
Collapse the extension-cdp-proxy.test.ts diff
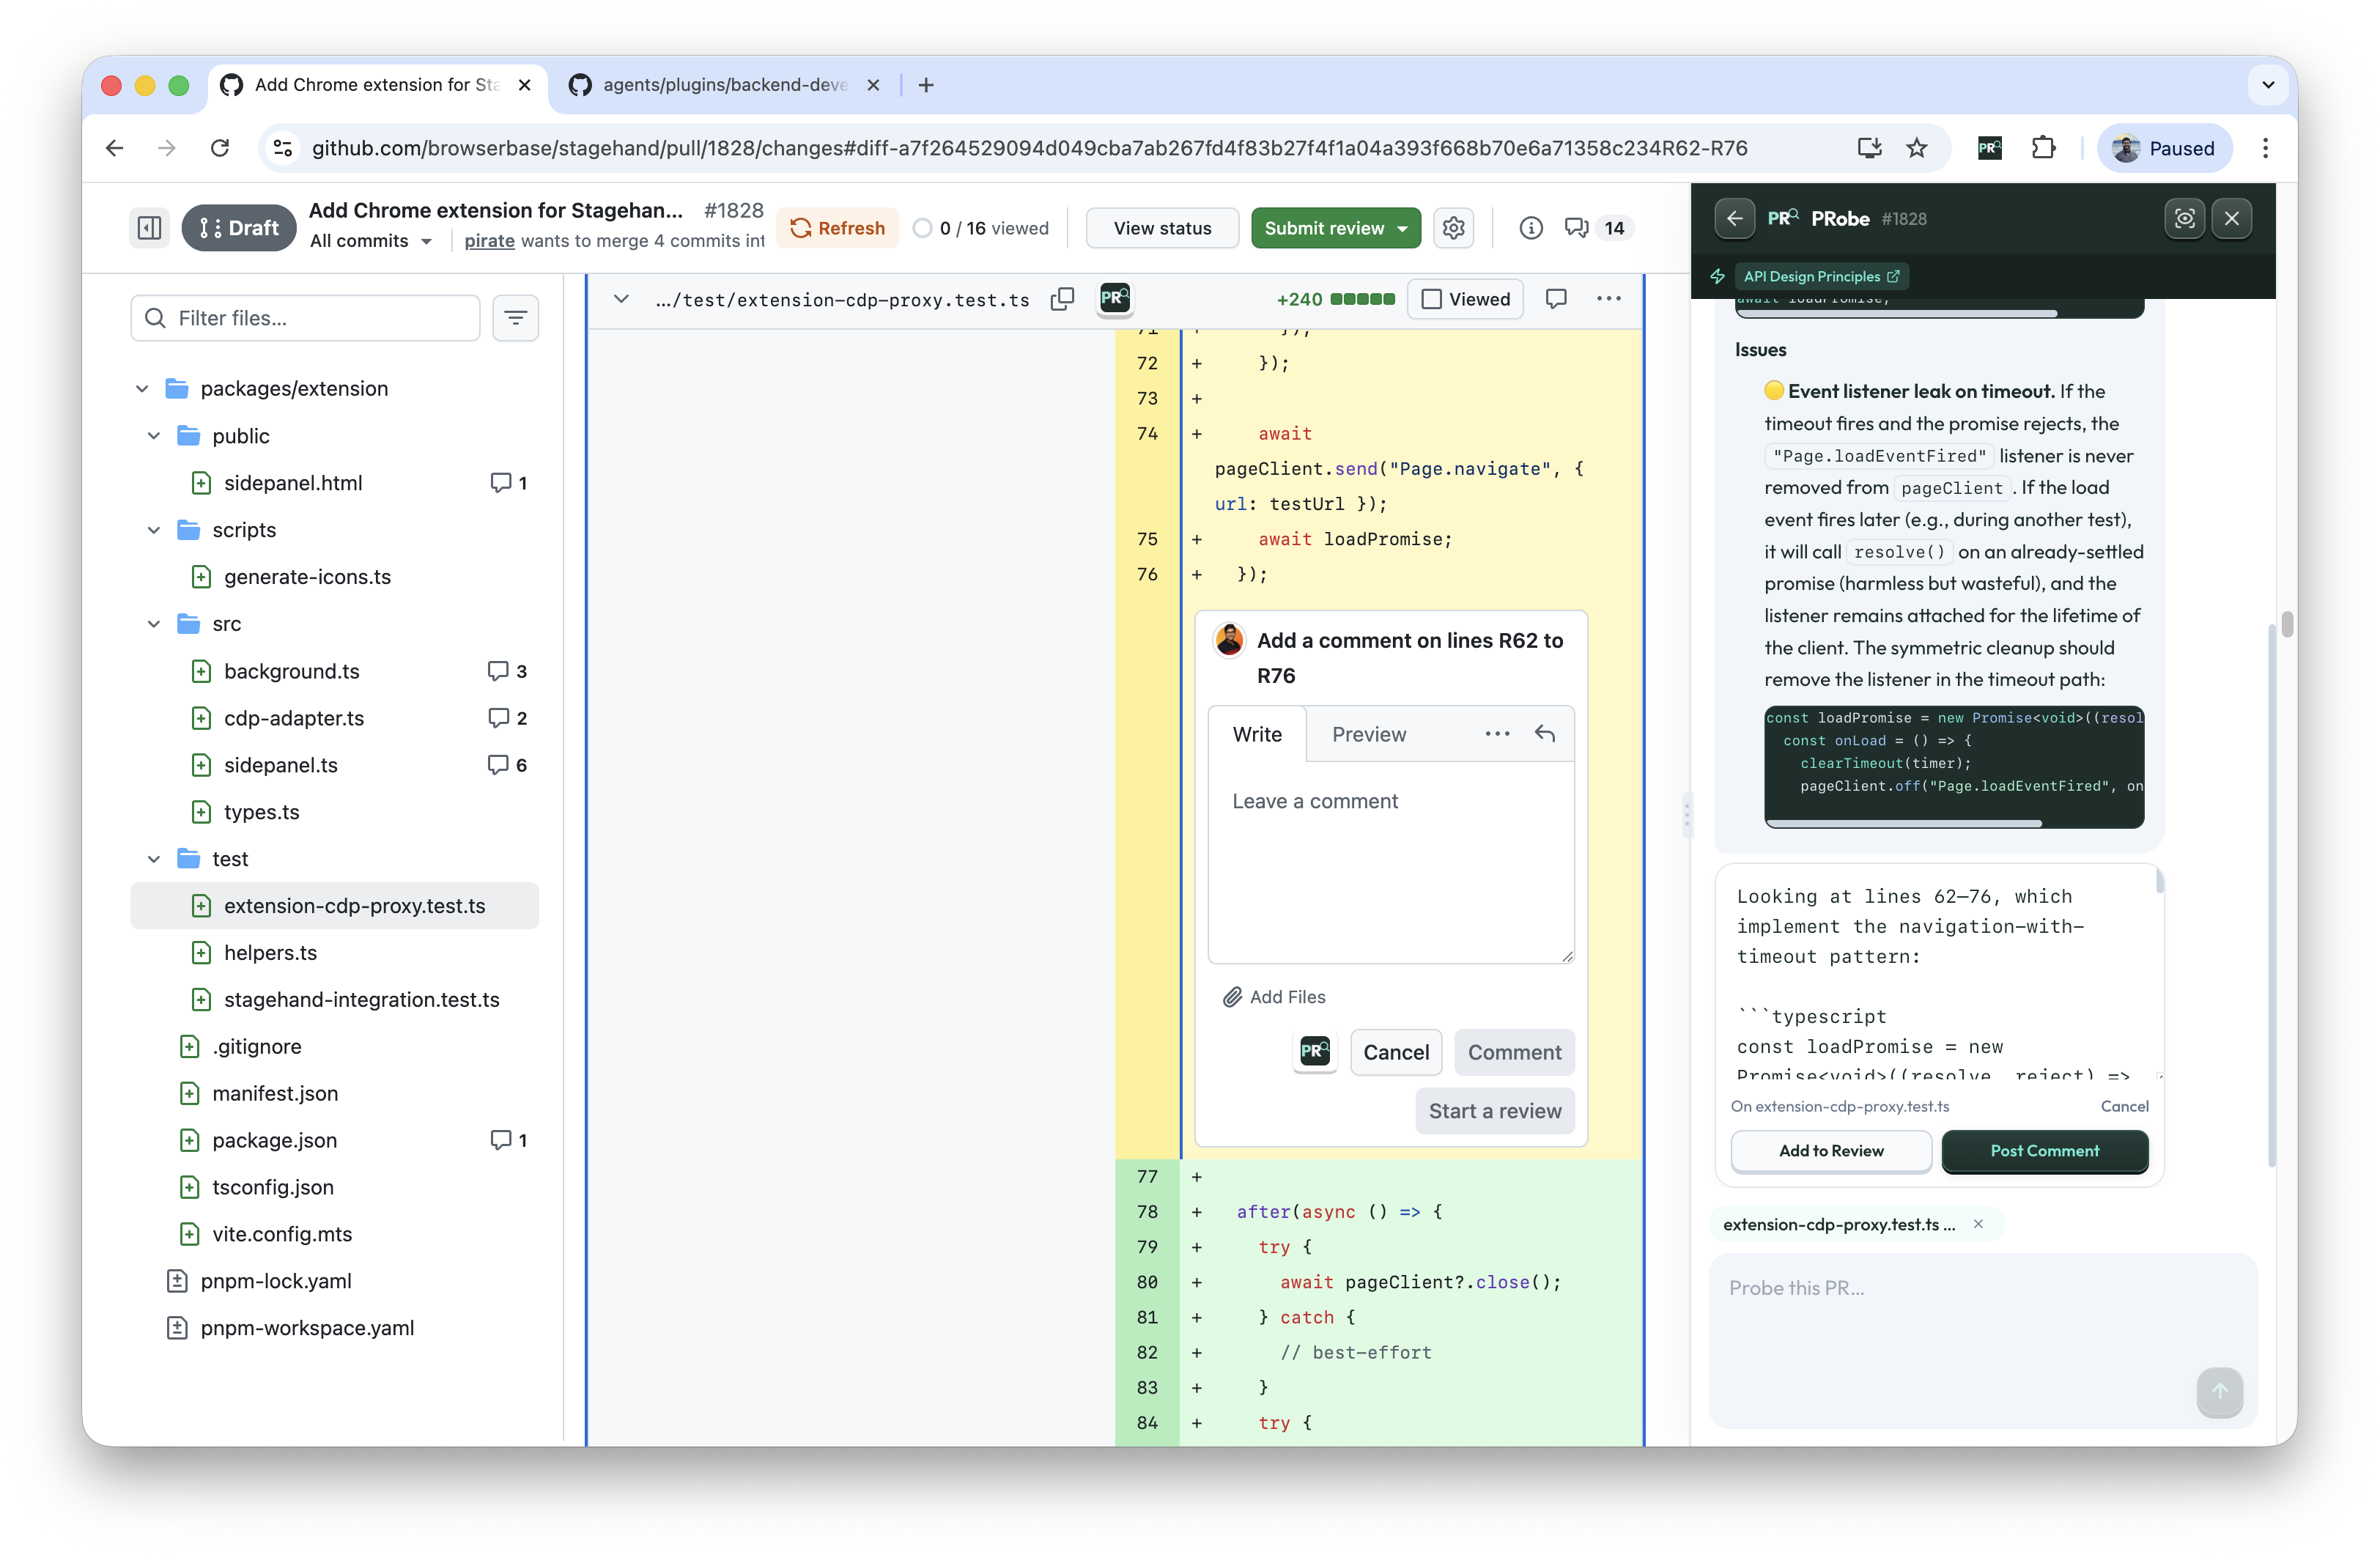[621, 299]
